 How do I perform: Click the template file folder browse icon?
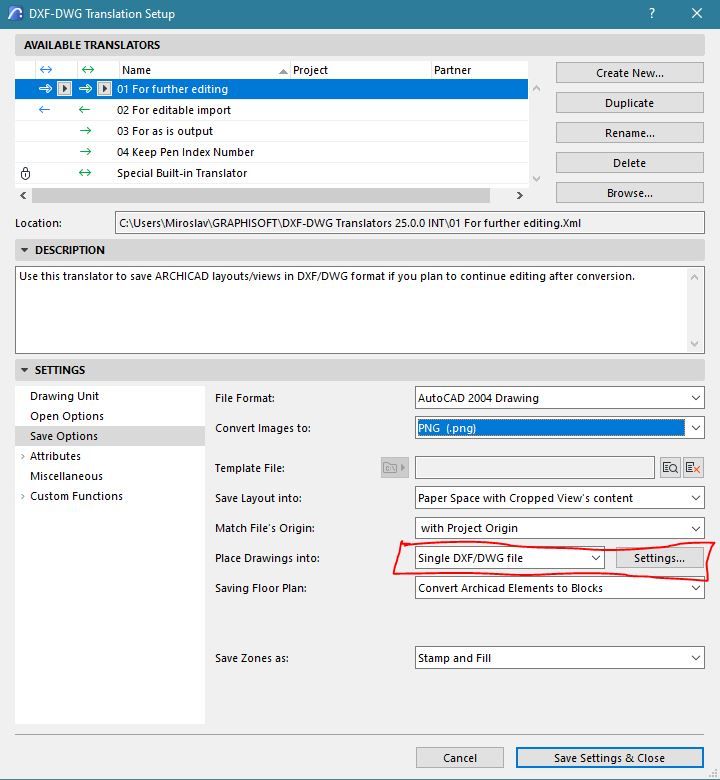(395, 468)
